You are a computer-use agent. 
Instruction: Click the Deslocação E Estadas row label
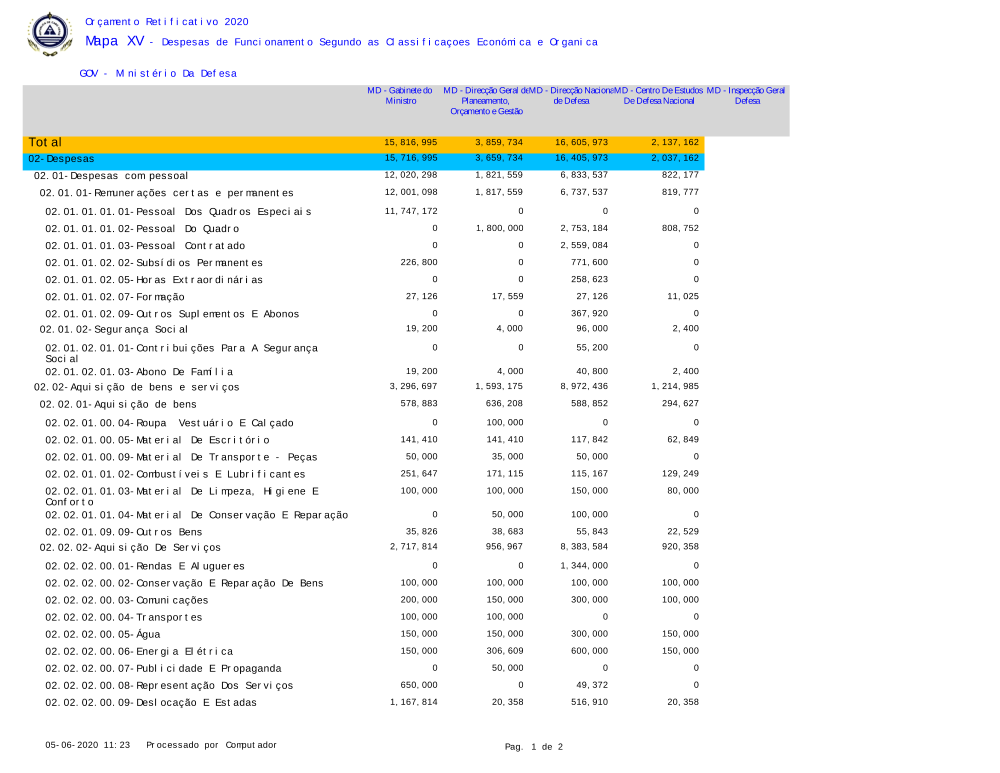(x=151, y=703)
